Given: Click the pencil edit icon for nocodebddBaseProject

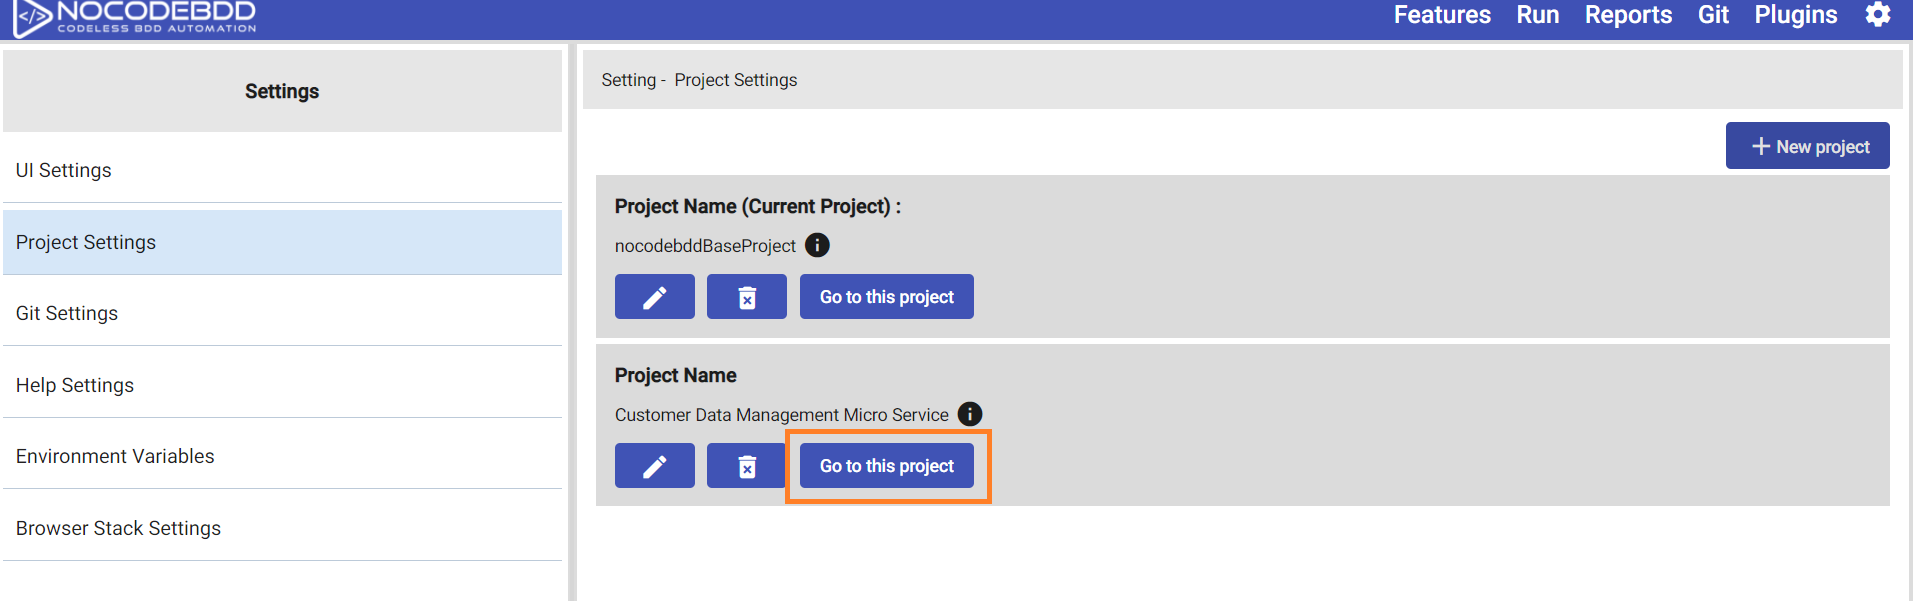Looking at the screenshot, I should [654, 296].
